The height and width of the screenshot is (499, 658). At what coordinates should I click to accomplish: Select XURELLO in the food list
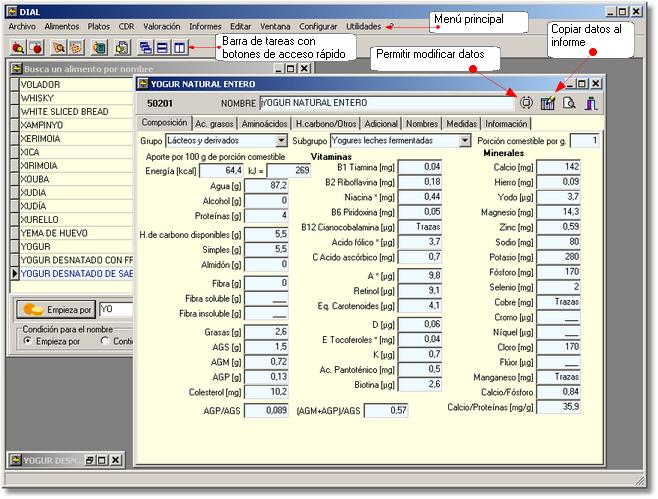pyautogui.click(x=76, y=220)
